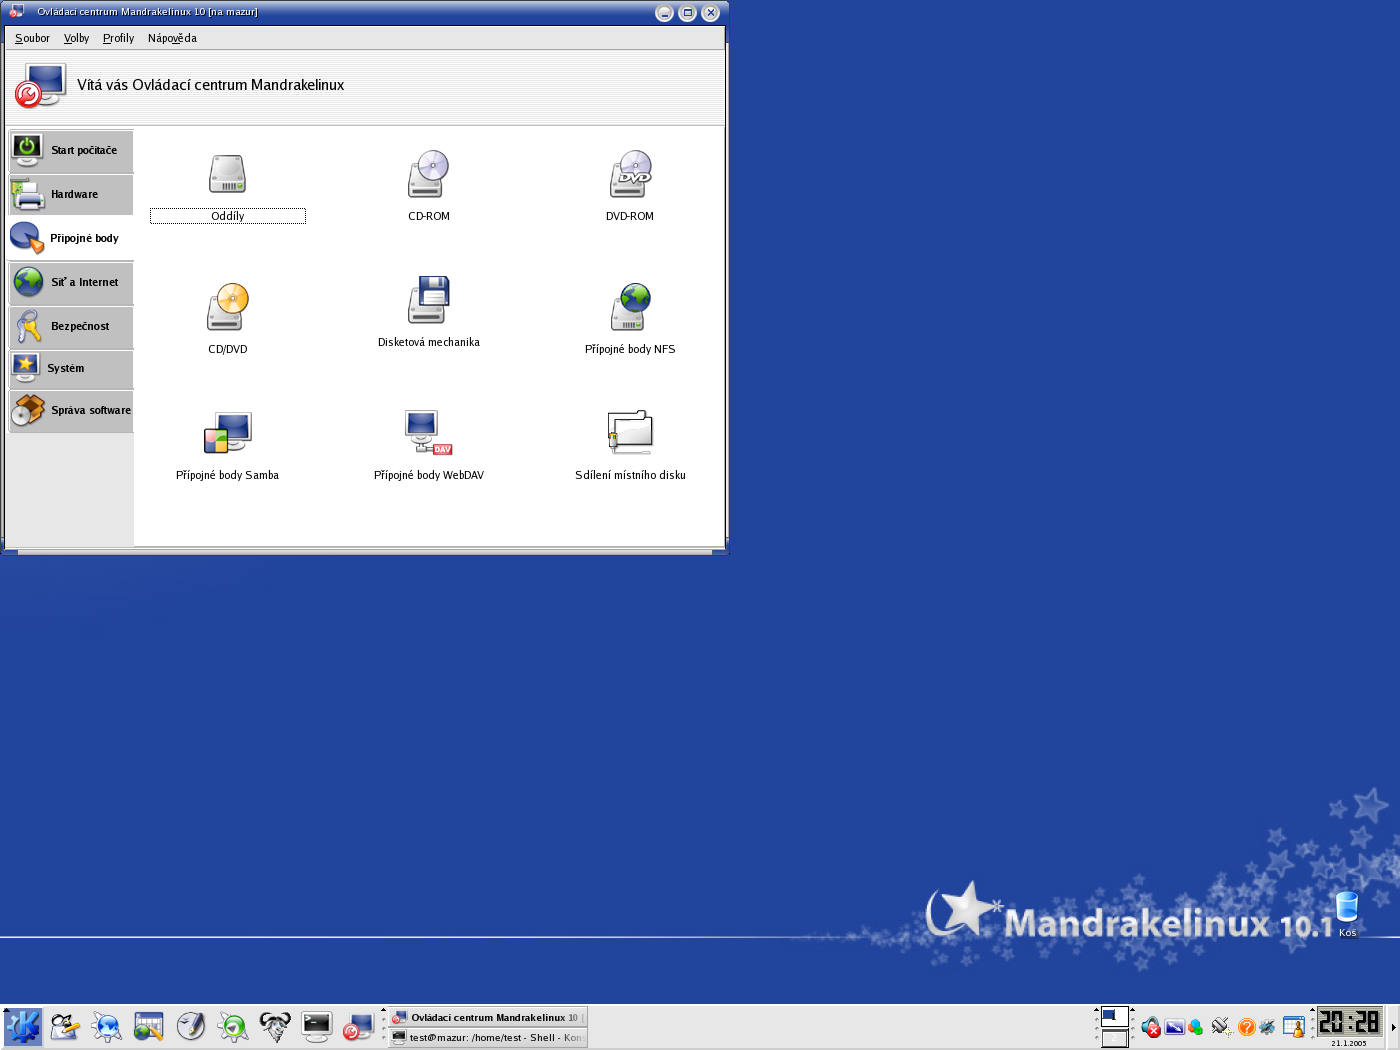Select the Systém sidebar section
Screen dimensions: 1400x1050
click(71, 368)
